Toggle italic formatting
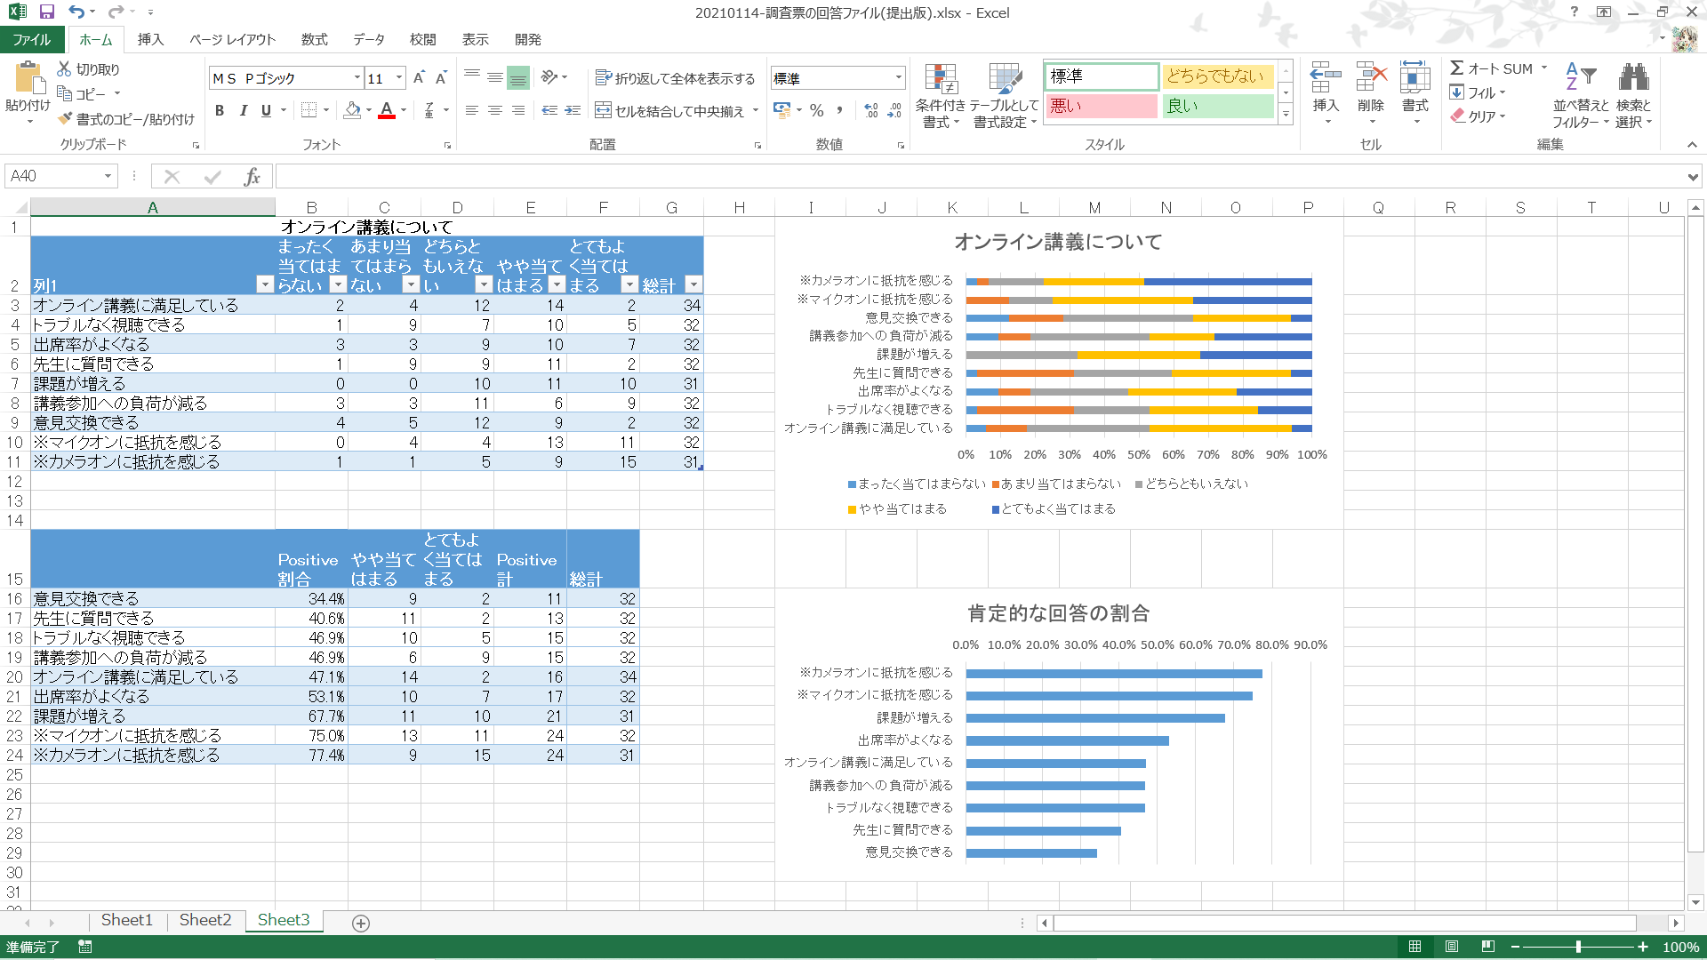Image resolution: width=1707 pixels, height=960 pixels. [242, 111]
